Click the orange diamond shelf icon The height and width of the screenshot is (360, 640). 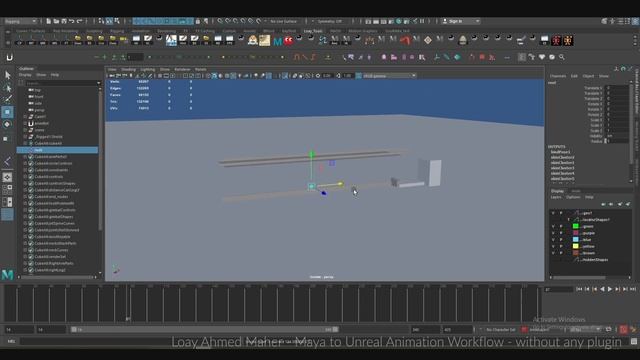[428, 40]
